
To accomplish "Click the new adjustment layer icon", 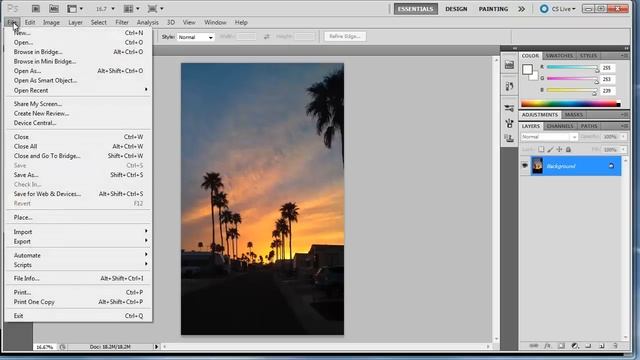I will tap(575, 346).
